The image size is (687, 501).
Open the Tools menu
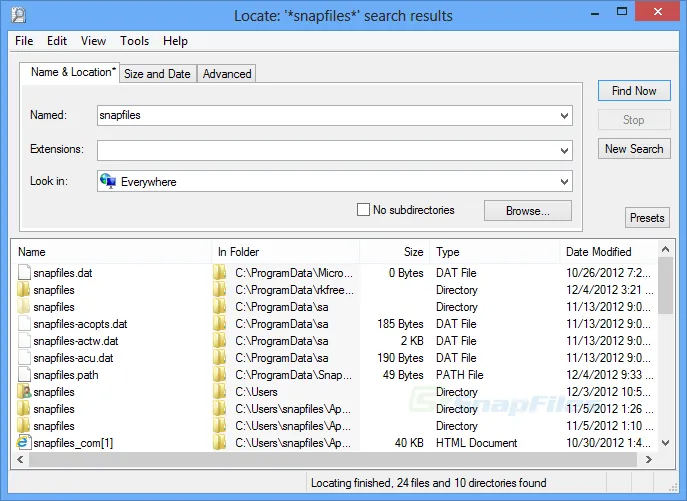[135, 41]
